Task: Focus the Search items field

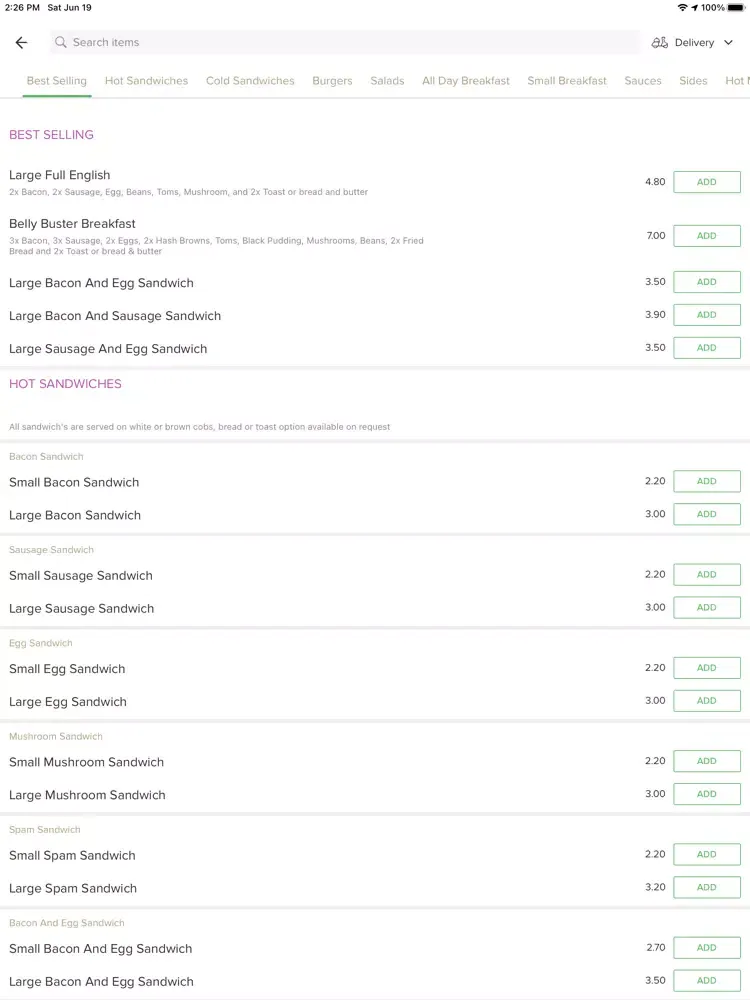Action: (x=345, y=42)
